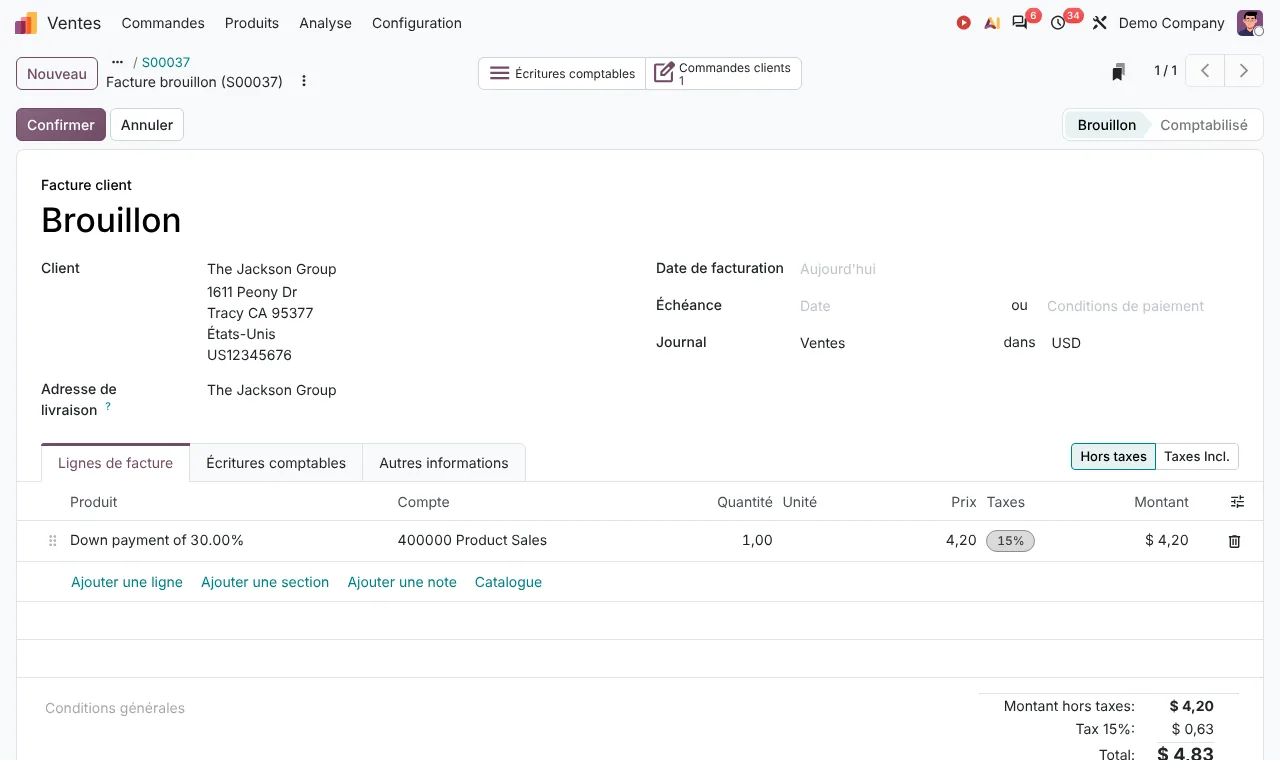1280x760 pixels.
Task: Open the Produits menu
Action: [252, 23]
